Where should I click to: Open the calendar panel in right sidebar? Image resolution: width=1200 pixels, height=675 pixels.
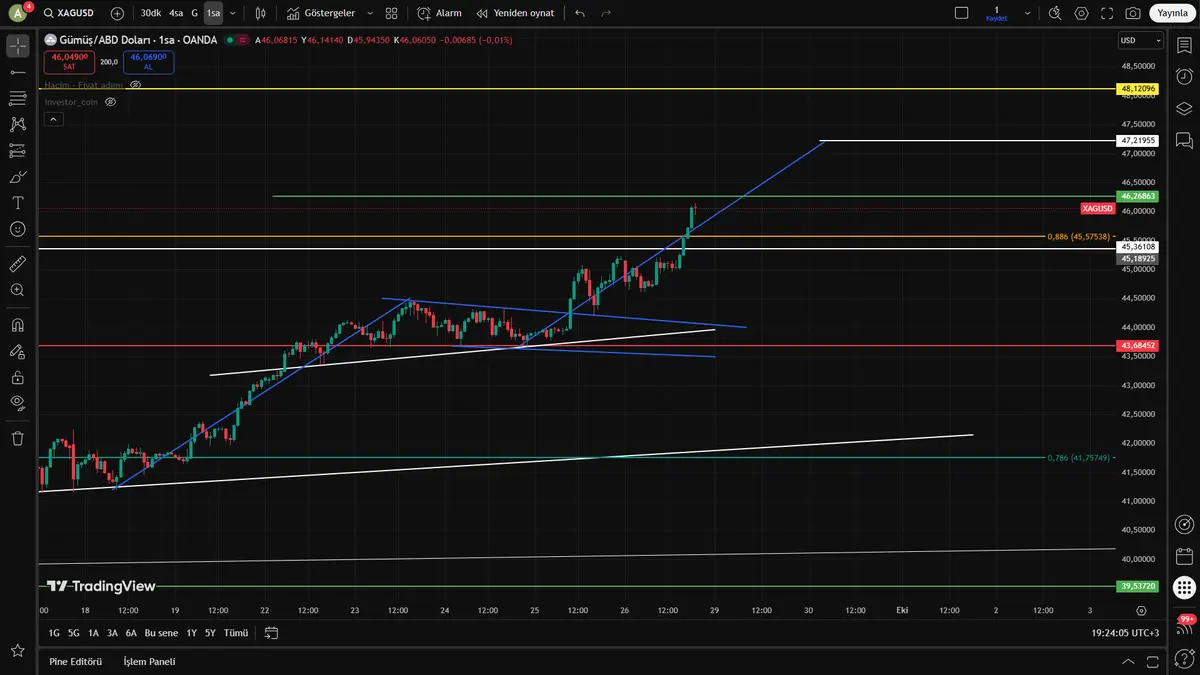pos(1184,555)
